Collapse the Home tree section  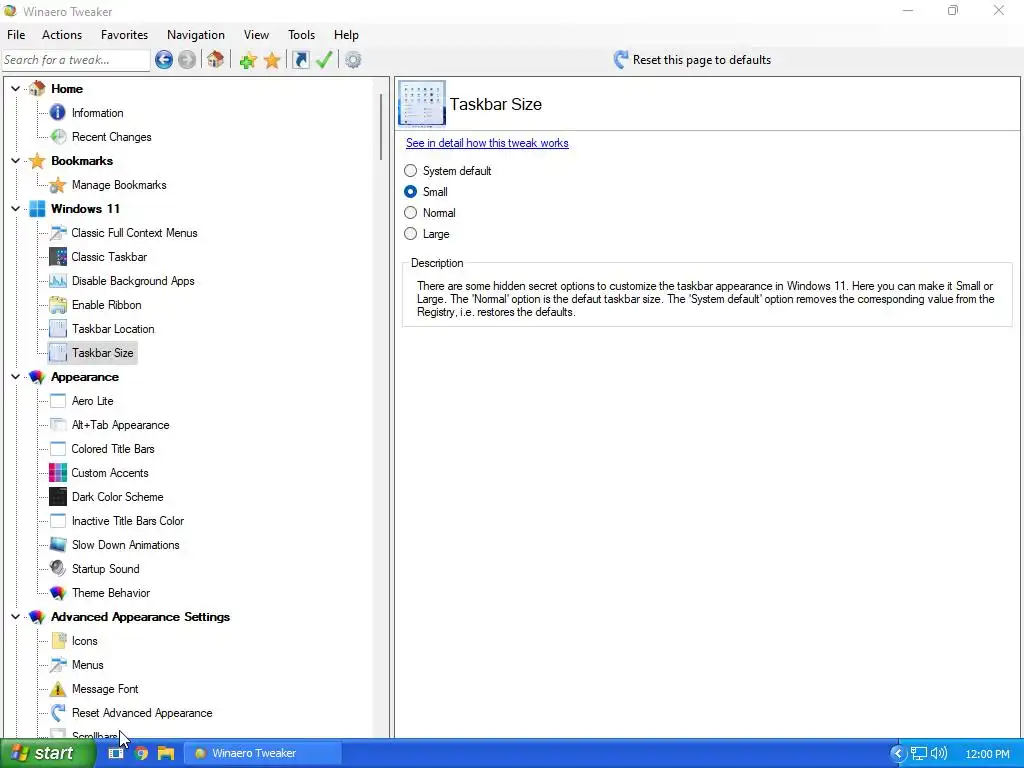click(16, 89)
